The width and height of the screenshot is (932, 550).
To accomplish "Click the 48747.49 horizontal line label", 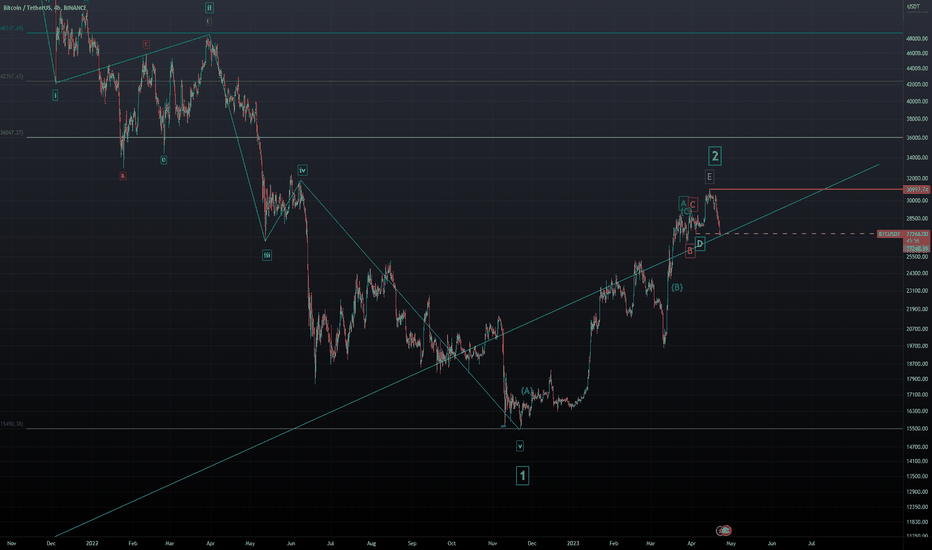I will point(12,29).
